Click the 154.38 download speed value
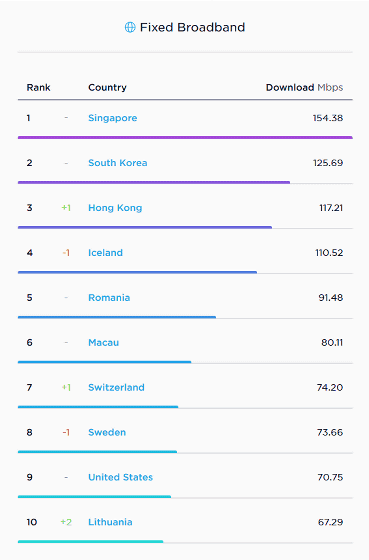 click(328, 118)
